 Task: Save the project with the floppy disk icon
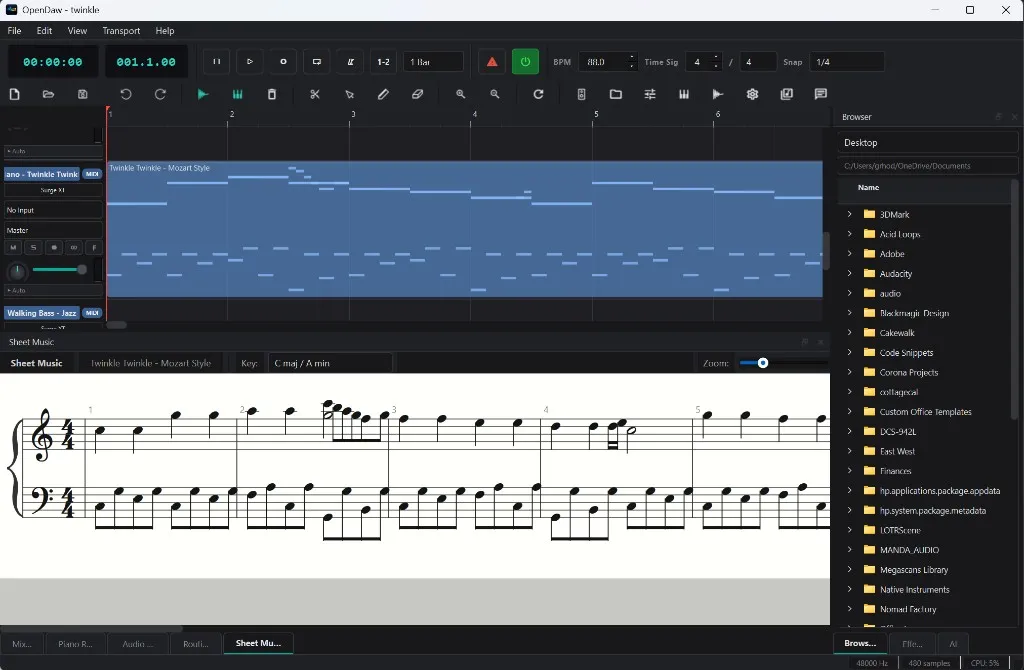click(82, 94)
